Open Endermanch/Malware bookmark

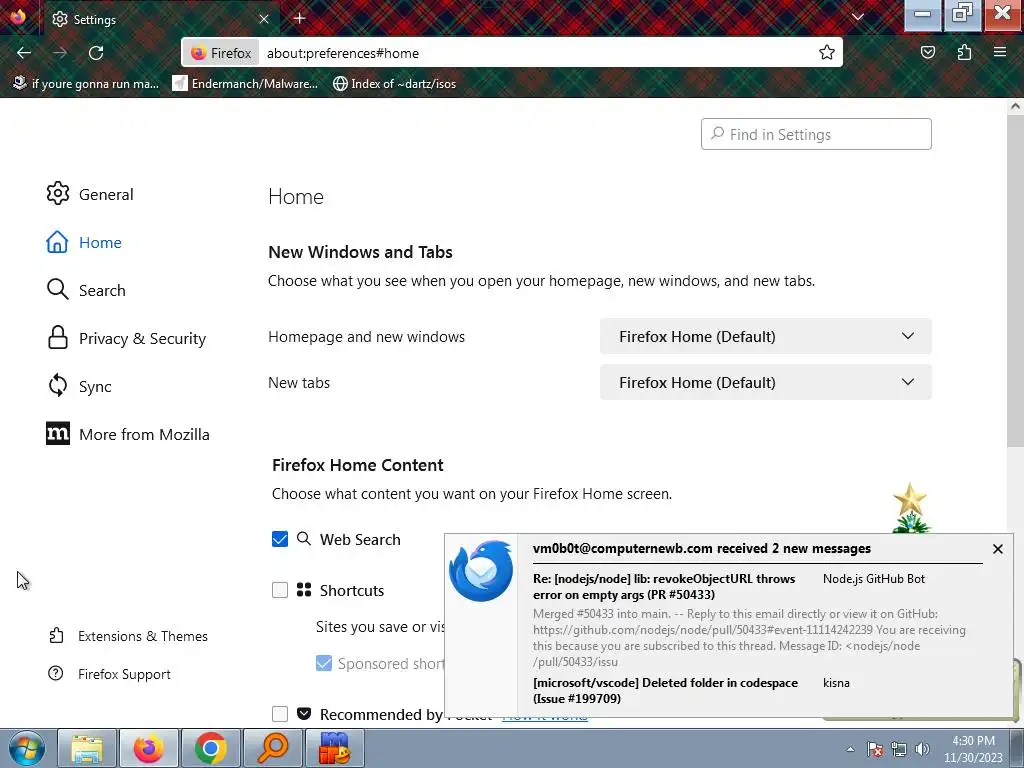point(245,84)
